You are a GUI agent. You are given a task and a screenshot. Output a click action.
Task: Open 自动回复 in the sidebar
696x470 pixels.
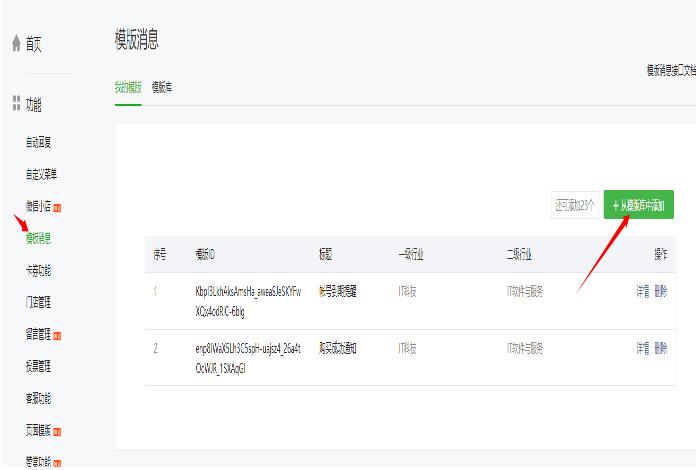coord(38,143)
